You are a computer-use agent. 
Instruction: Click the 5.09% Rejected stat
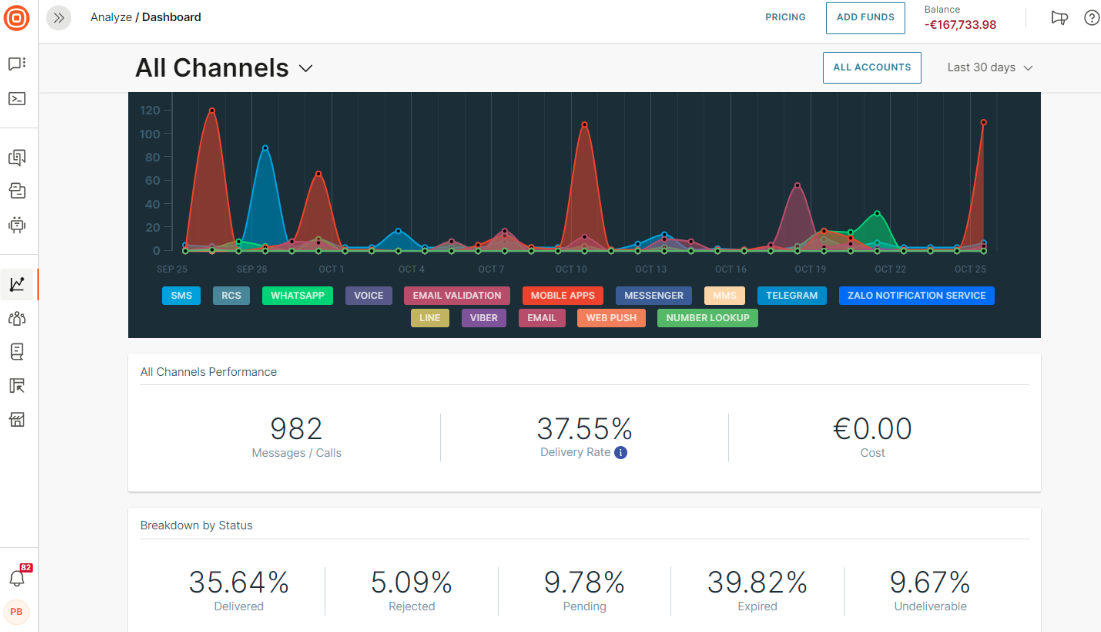coord(411,582)
